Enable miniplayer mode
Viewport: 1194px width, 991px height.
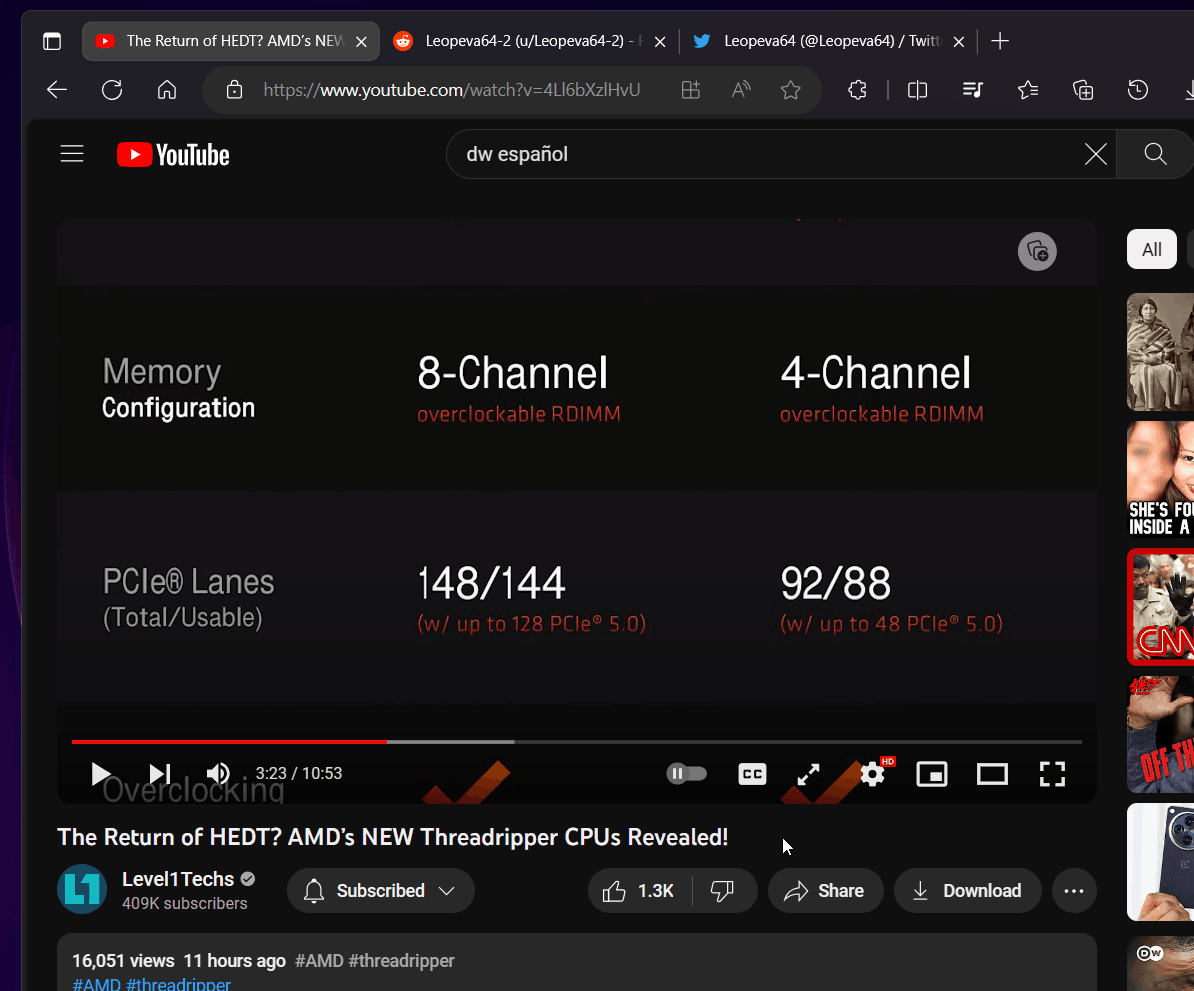[932, 774]
